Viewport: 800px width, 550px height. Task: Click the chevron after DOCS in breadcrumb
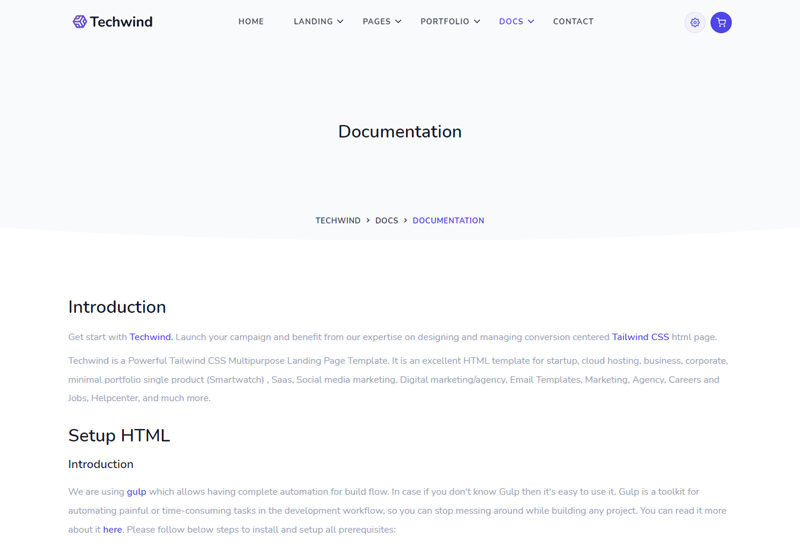click(x=405, y=220)
